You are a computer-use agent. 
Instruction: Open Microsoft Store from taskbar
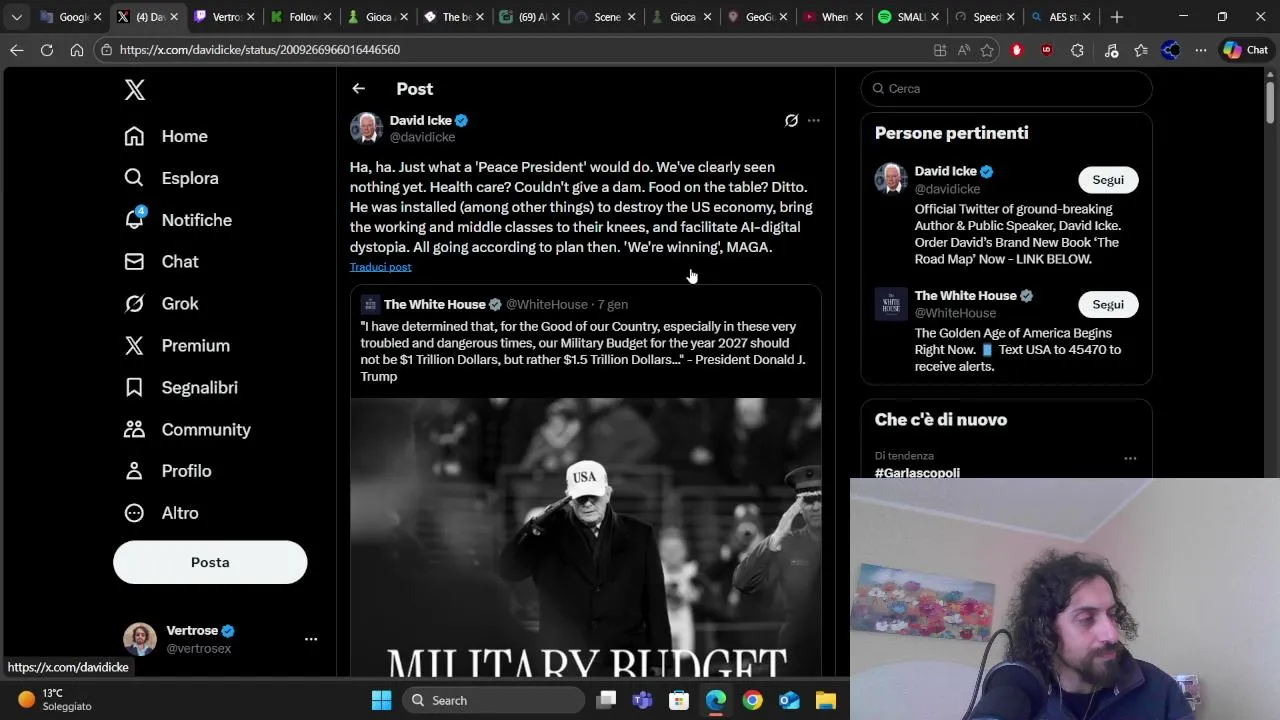pyautogui.click(x=679, y=700)
